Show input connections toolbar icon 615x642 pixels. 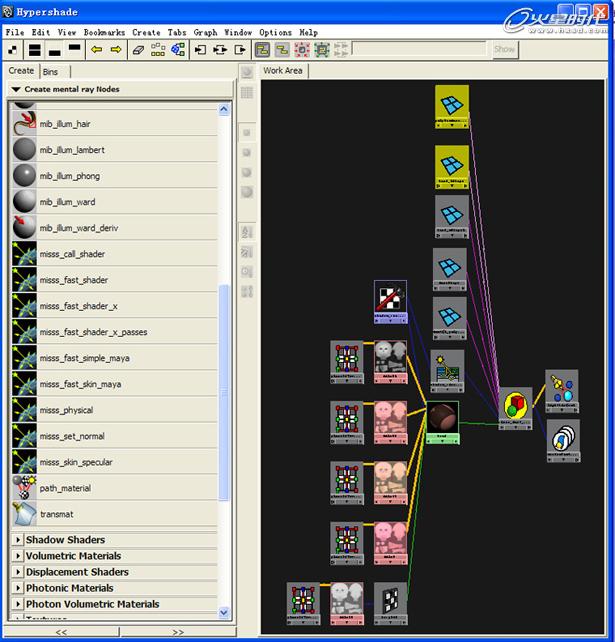click(200, 50)
